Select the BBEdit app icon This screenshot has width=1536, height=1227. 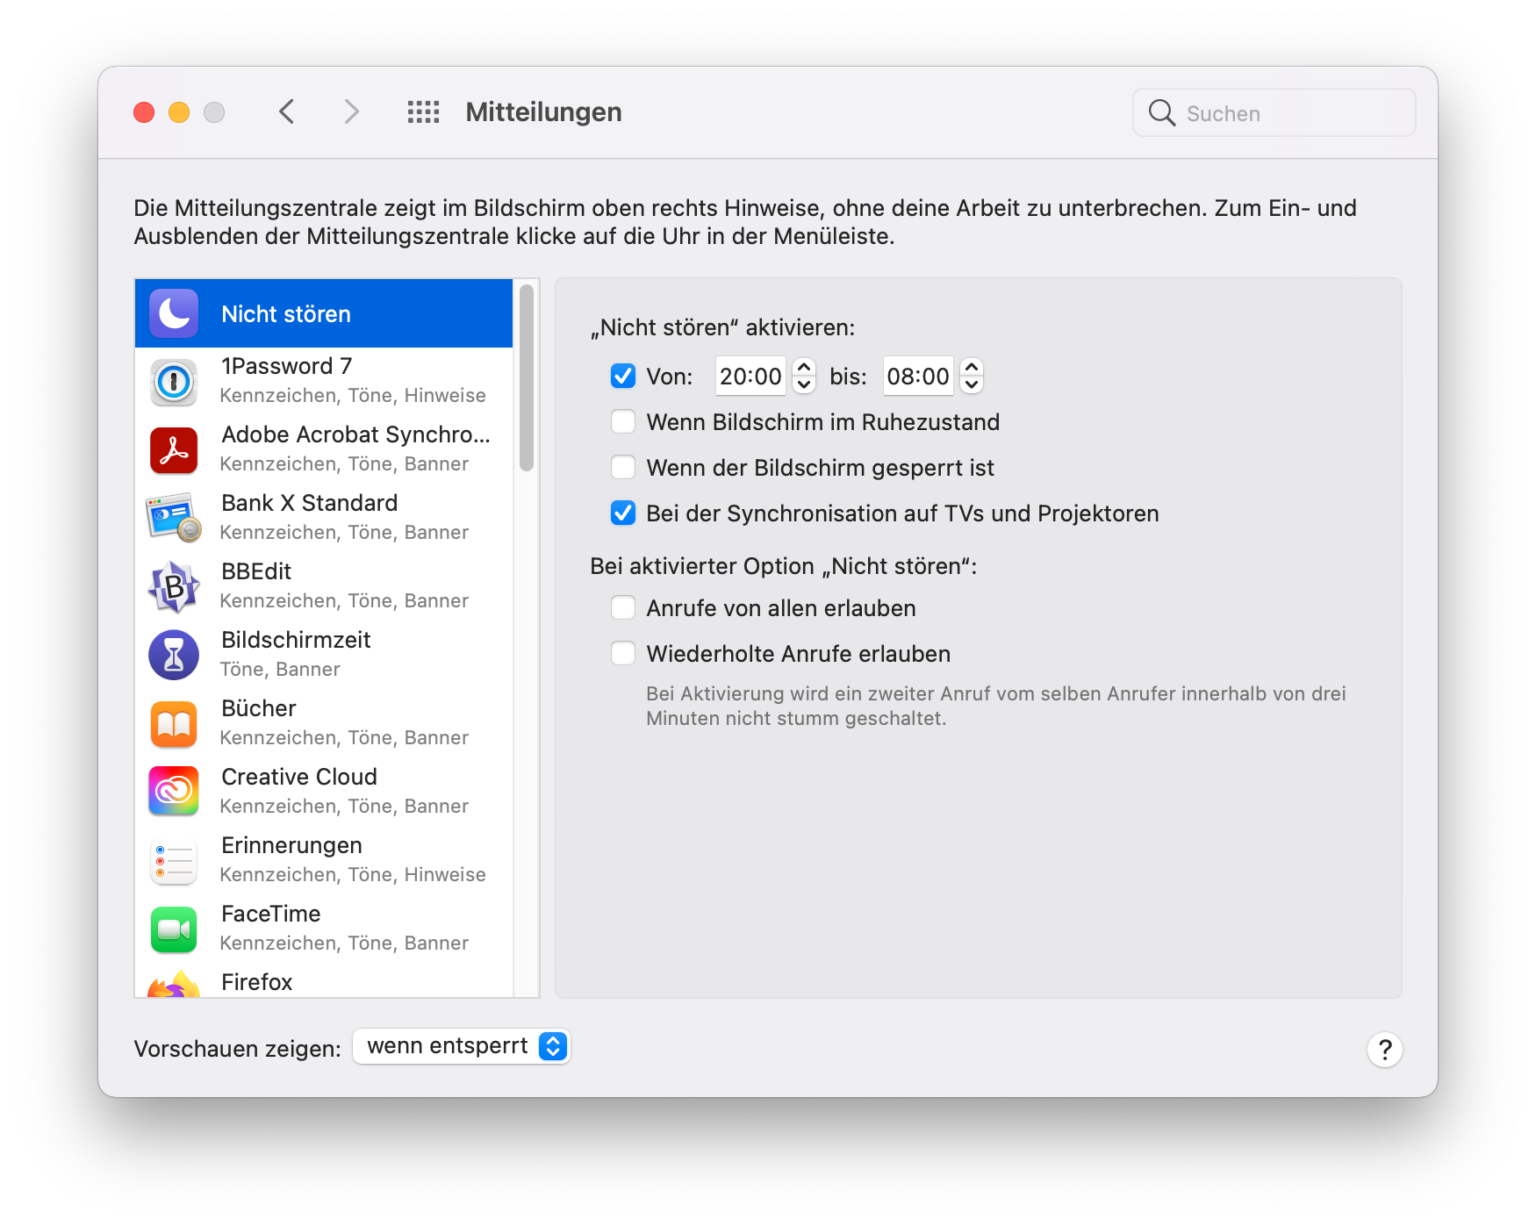point(173,586)
